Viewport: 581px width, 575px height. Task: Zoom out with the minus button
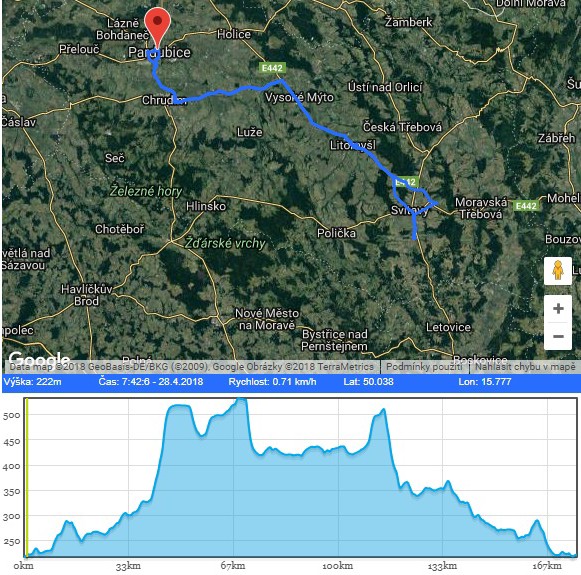[558, 336]
